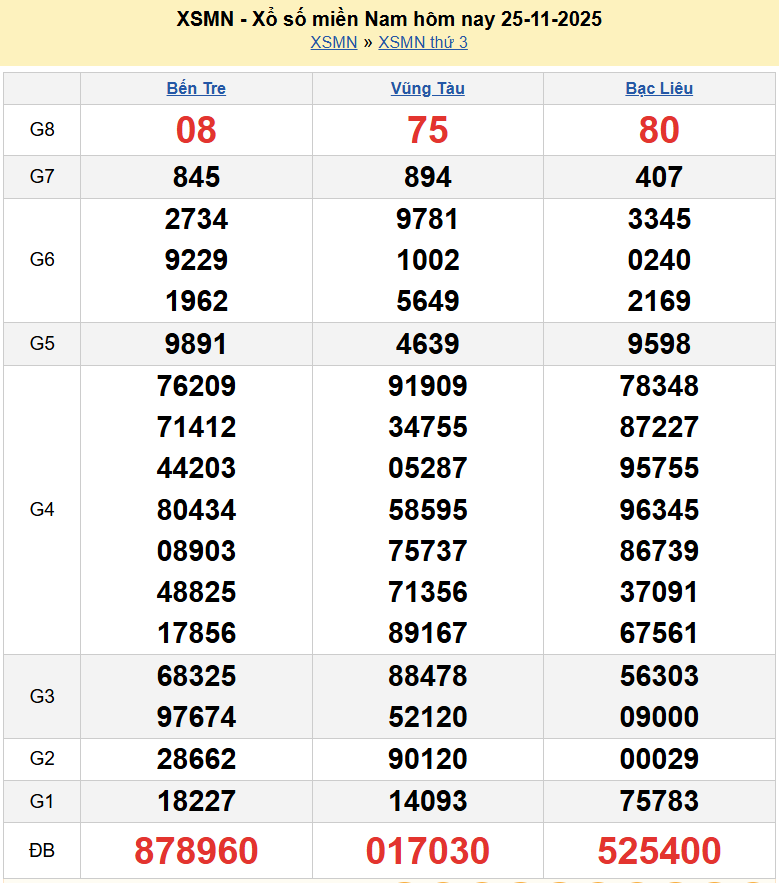Open the XSMN thứ 3 link
The width and height of the screenshot is (779, 883).
point(423,42)
